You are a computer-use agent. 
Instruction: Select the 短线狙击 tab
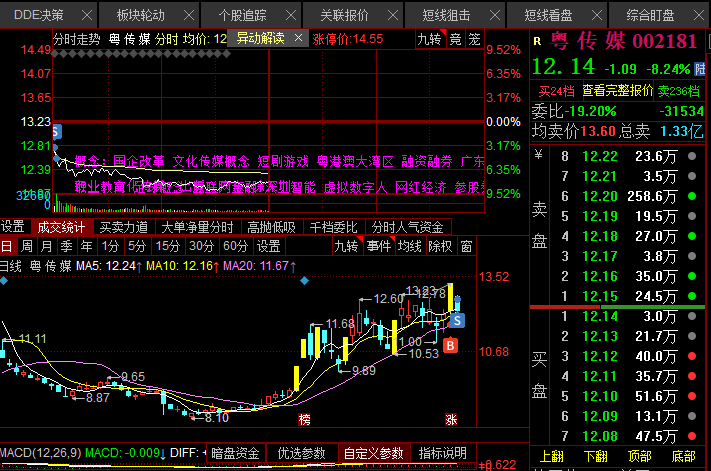[x=446, y=15]
